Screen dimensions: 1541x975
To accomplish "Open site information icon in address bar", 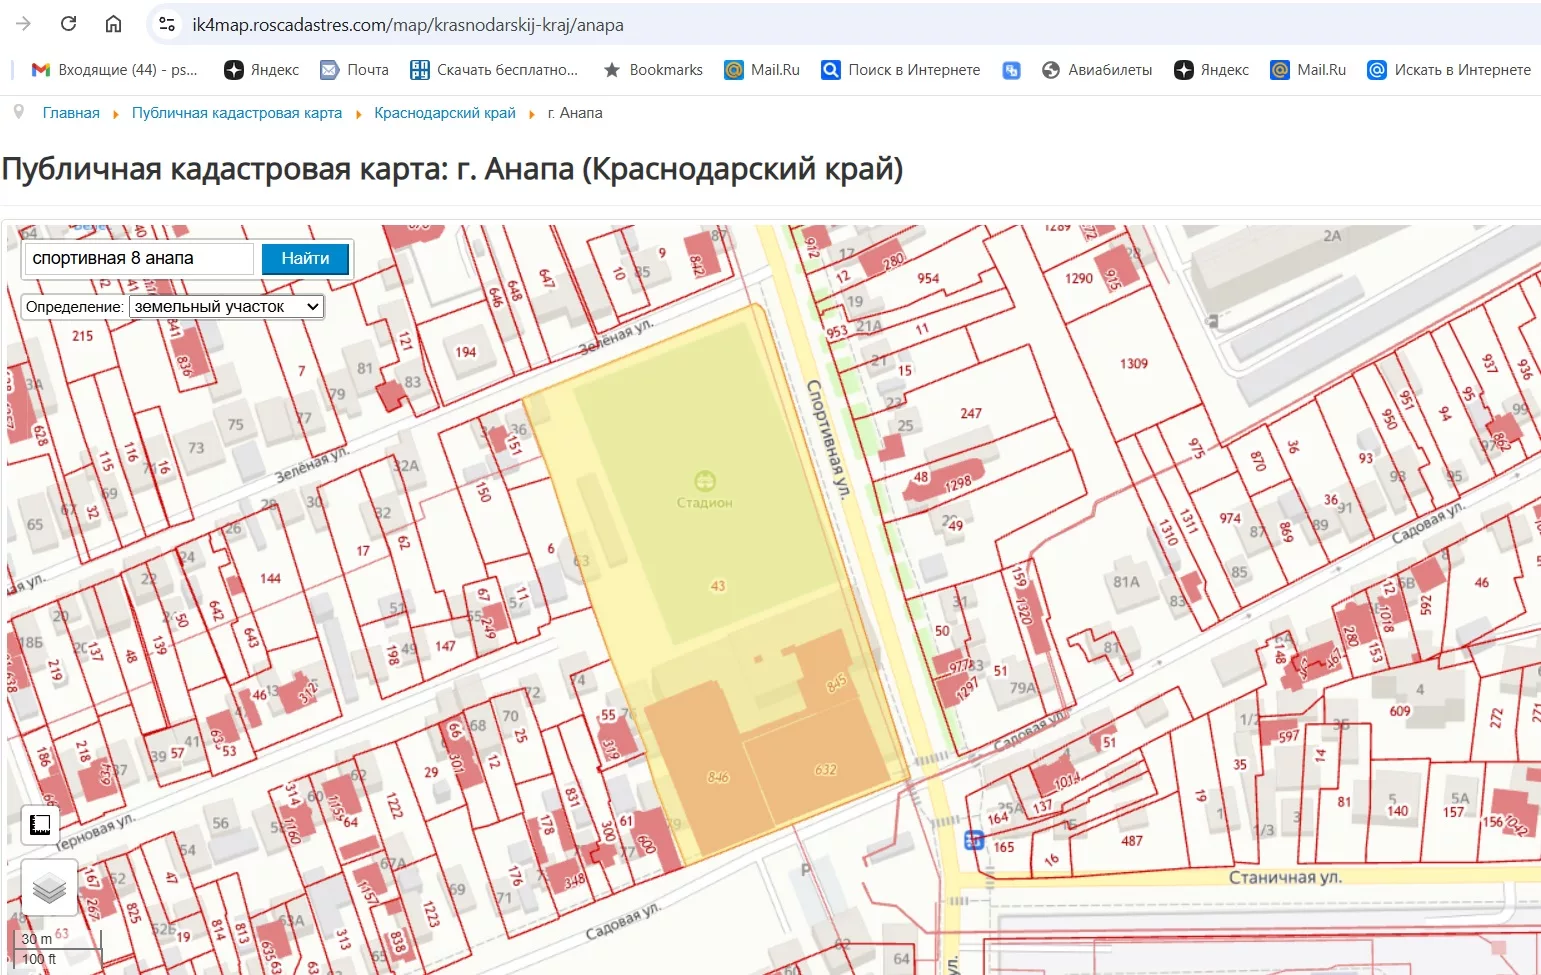I will click(x=168, y=24).
